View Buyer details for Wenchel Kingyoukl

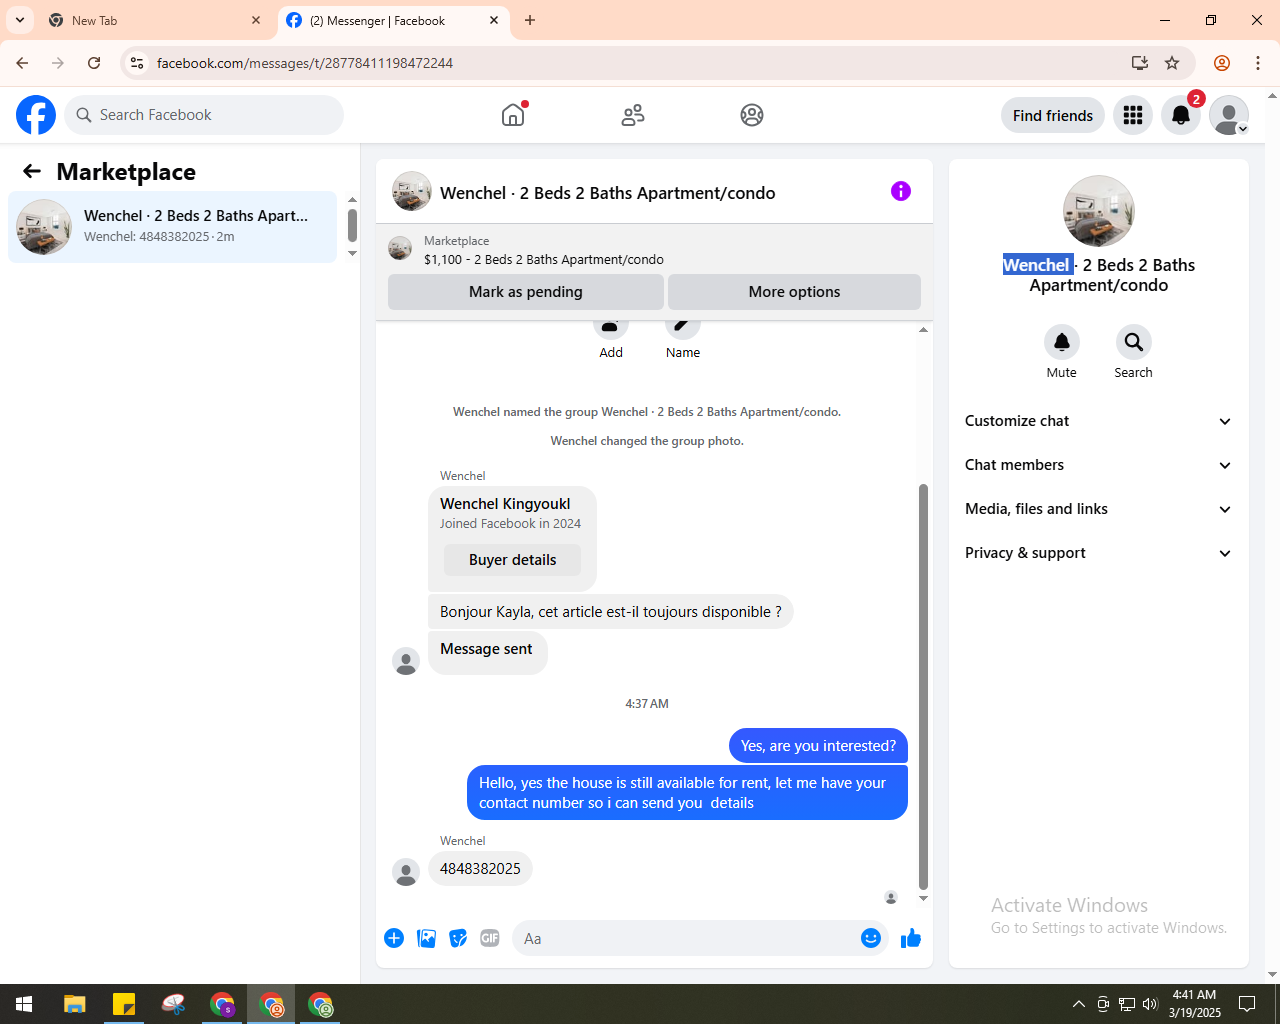(x=512, y=560)
